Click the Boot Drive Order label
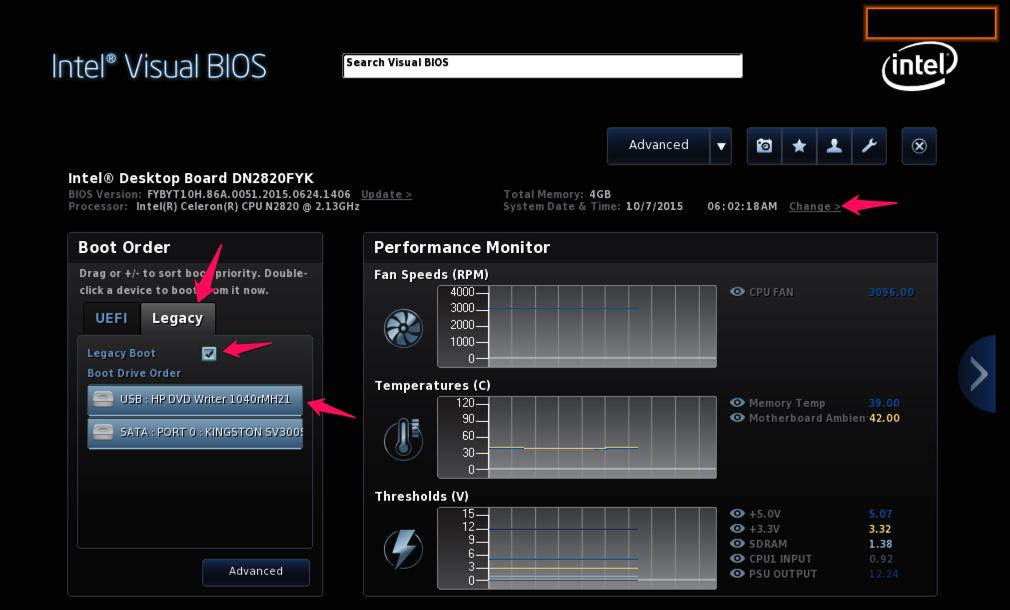The width and height of the screenshot is (1010, 610). click(x=134, y=373)
